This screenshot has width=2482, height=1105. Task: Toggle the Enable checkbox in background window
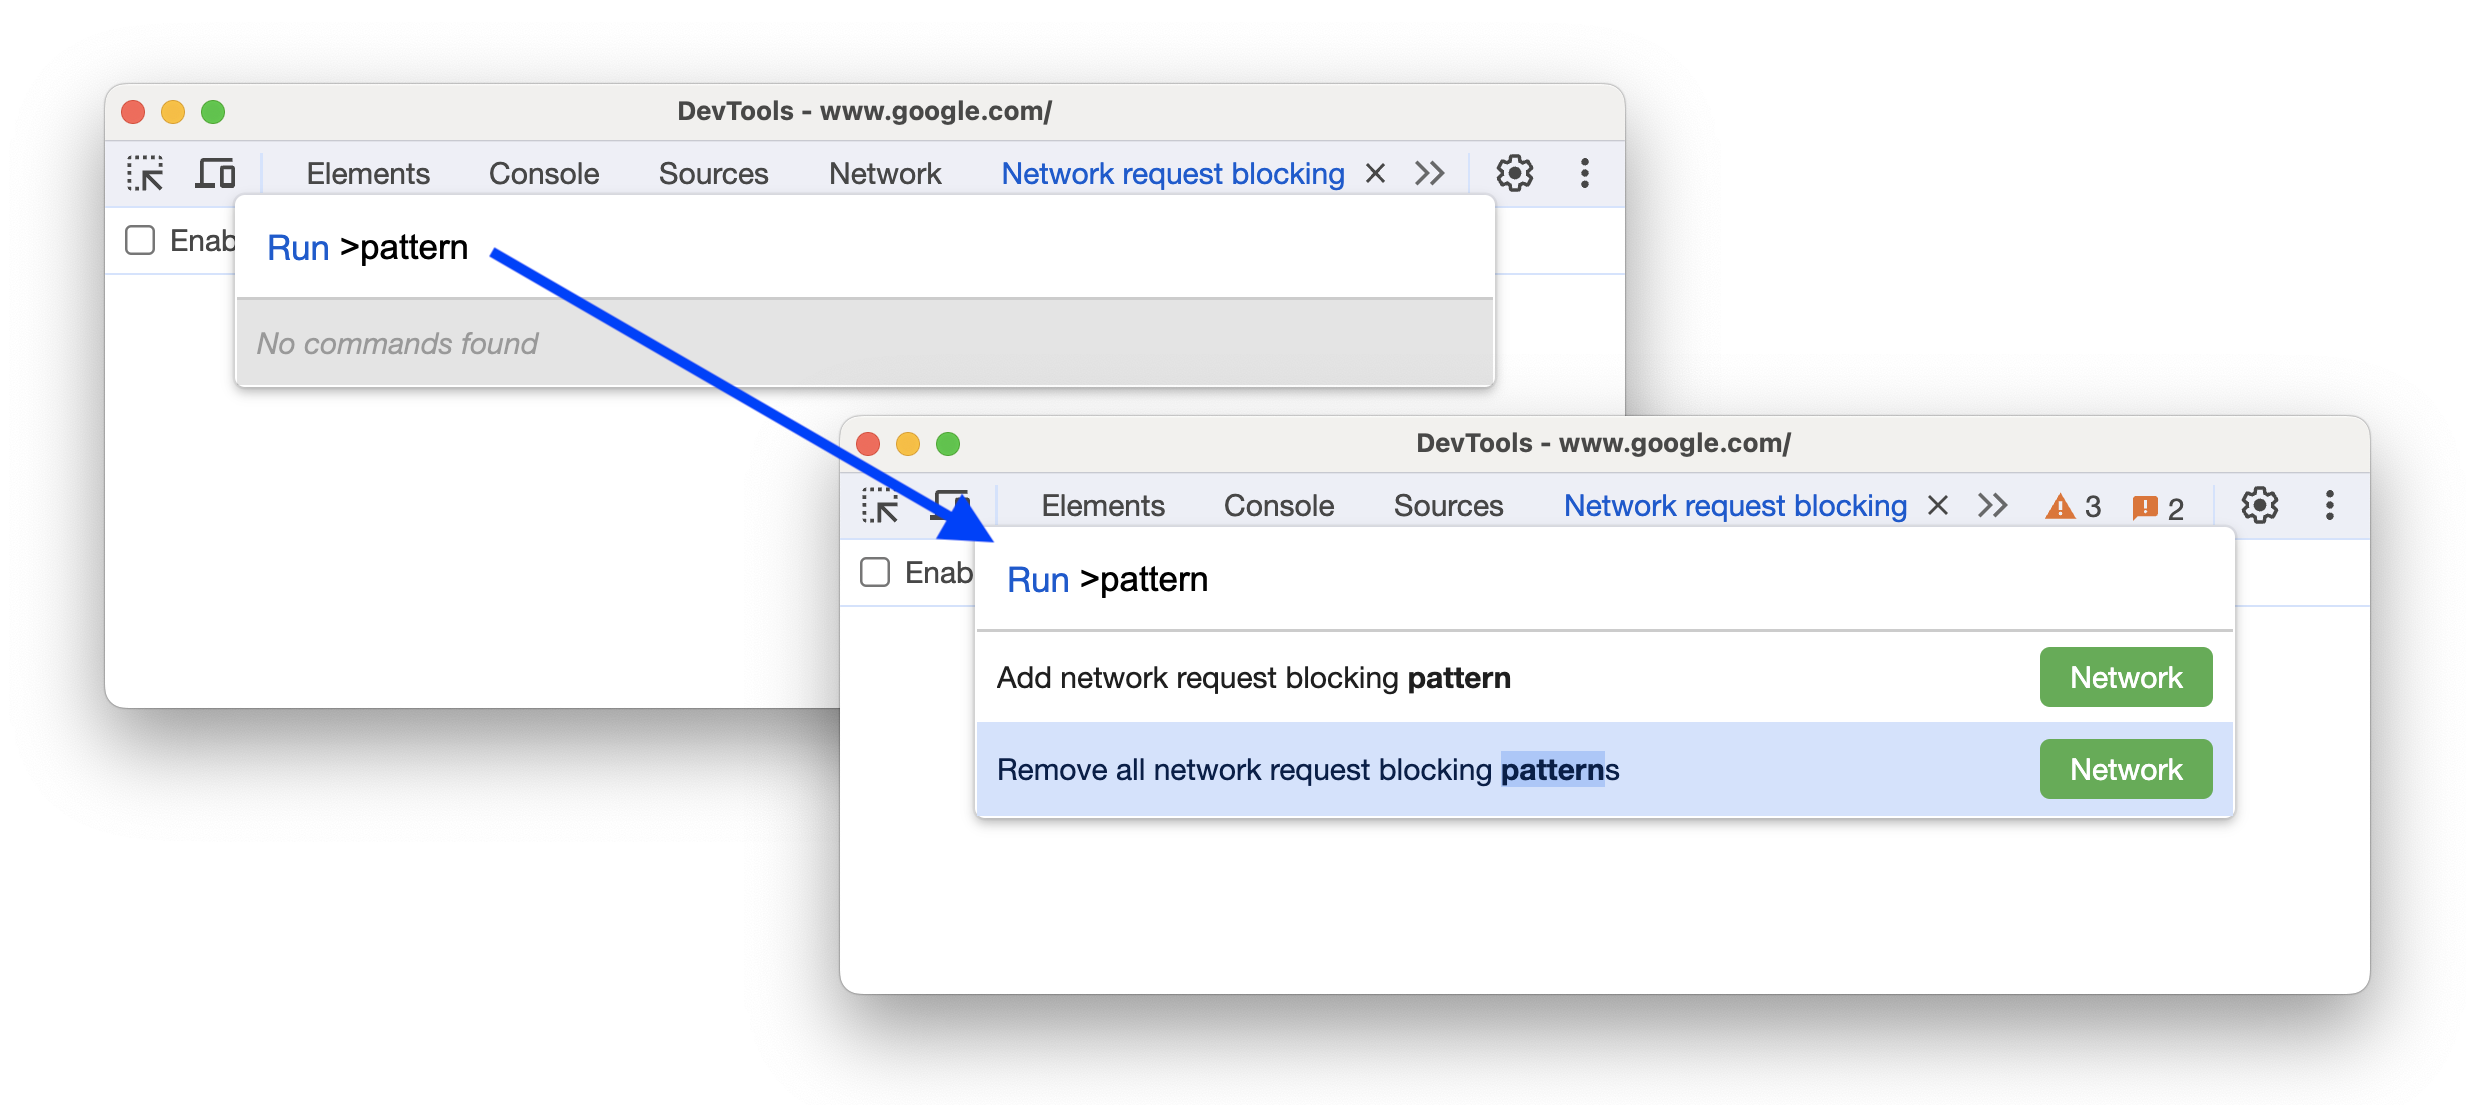[141, 241]
